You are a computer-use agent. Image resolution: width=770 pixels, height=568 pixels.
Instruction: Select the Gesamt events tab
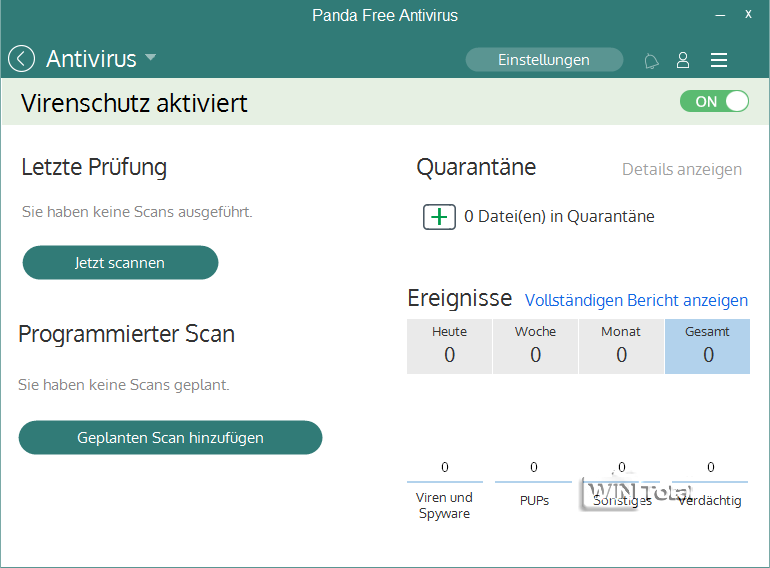[x=707, y=346]
